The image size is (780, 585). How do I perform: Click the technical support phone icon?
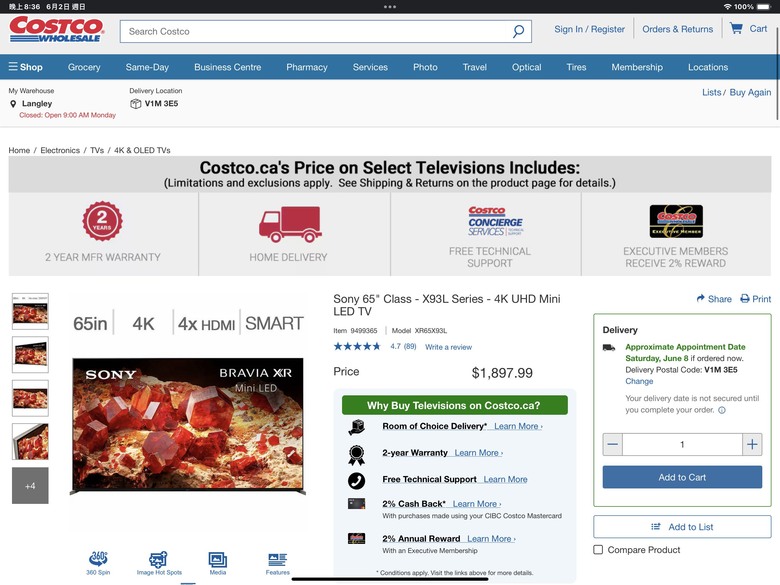pyautogui.click(x=356, y=481)
